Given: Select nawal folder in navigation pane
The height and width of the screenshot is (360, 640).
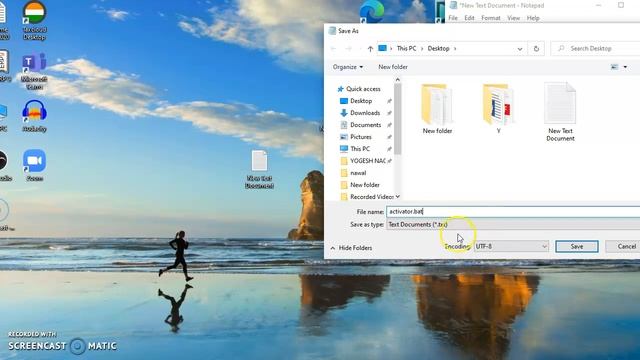Looking at the screenshot, I should click(353, 173).
